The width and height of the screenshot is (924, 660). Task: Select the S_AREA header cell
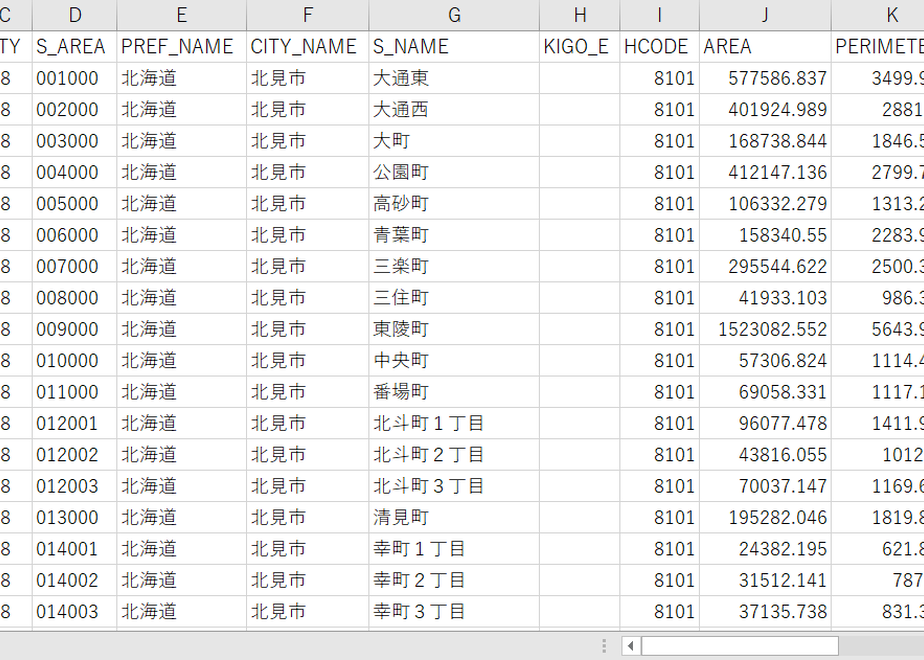point(75,47)
